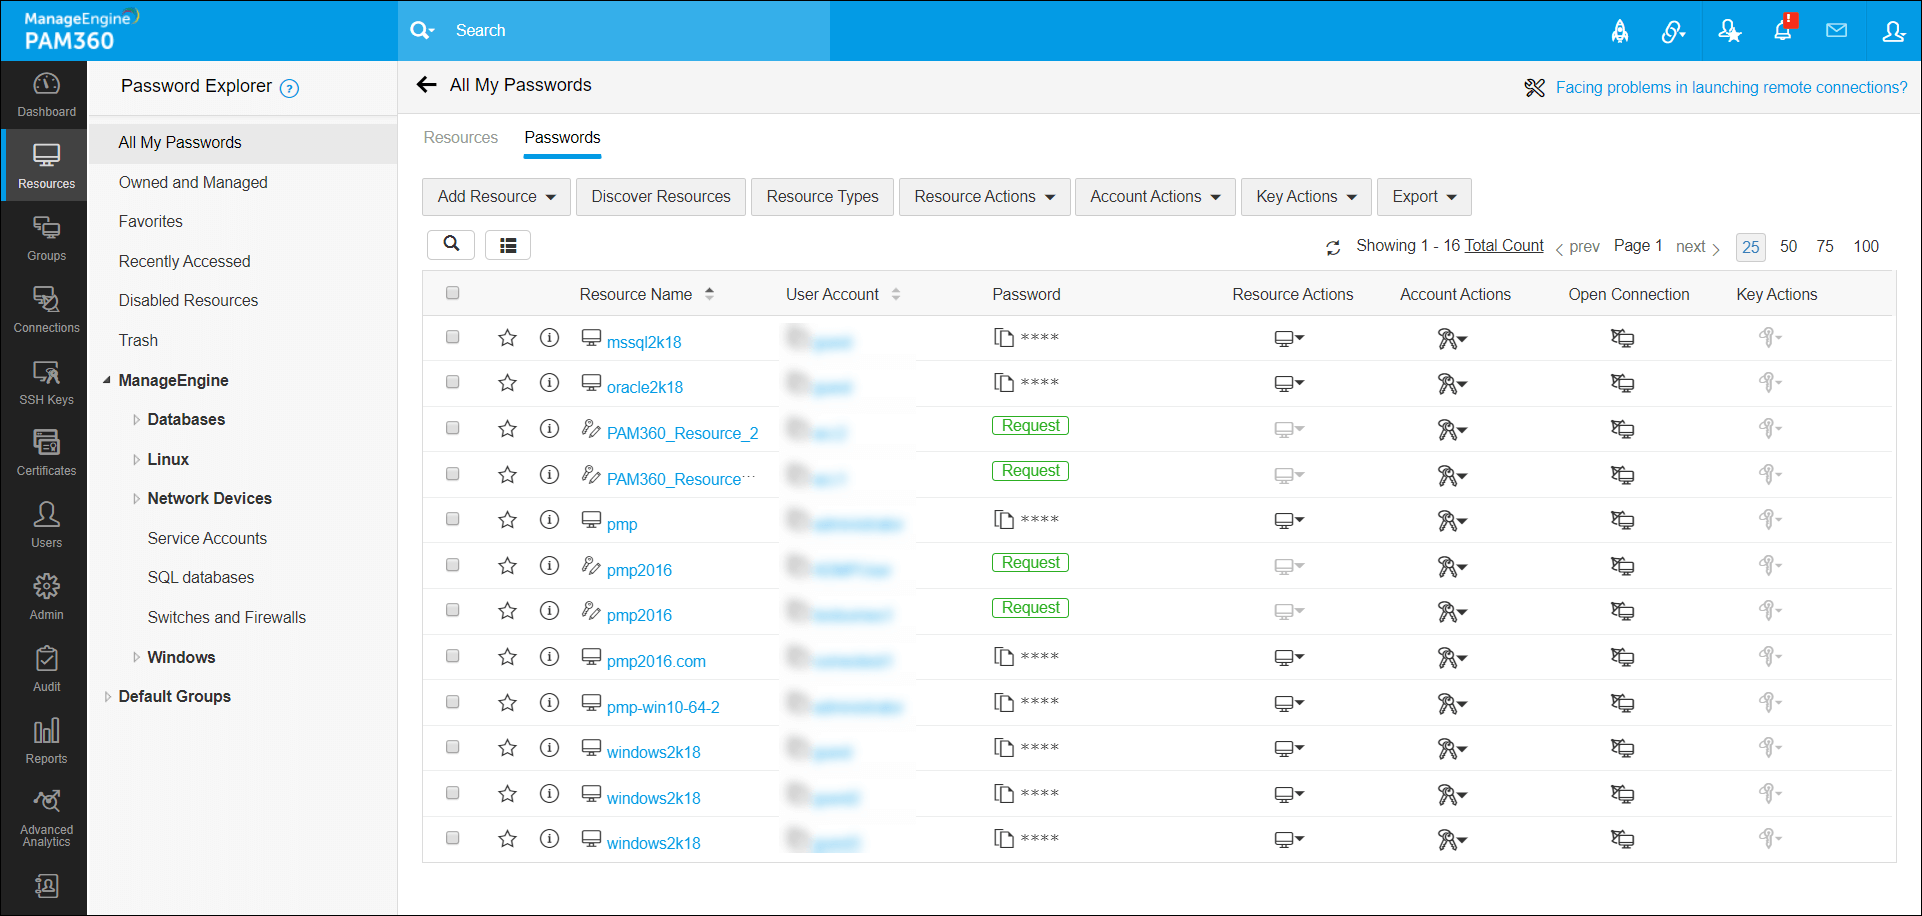The height and width of the screenshot is (916, 1922).
Task: Select the PAM360_Resource_2 row checkbox
Action: [453, 428]
